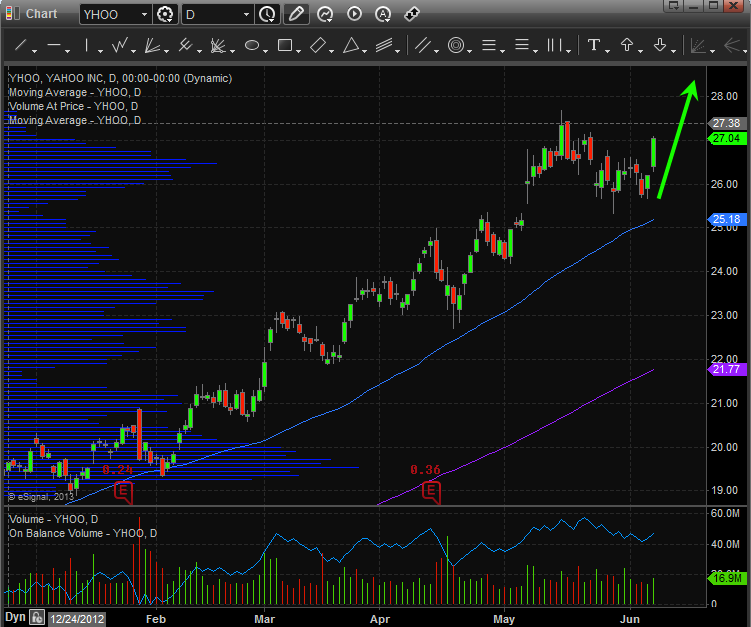This screenshot has width=751, height=627.
Task: Select the parallel lines channel tool
Action: (423, 46)
